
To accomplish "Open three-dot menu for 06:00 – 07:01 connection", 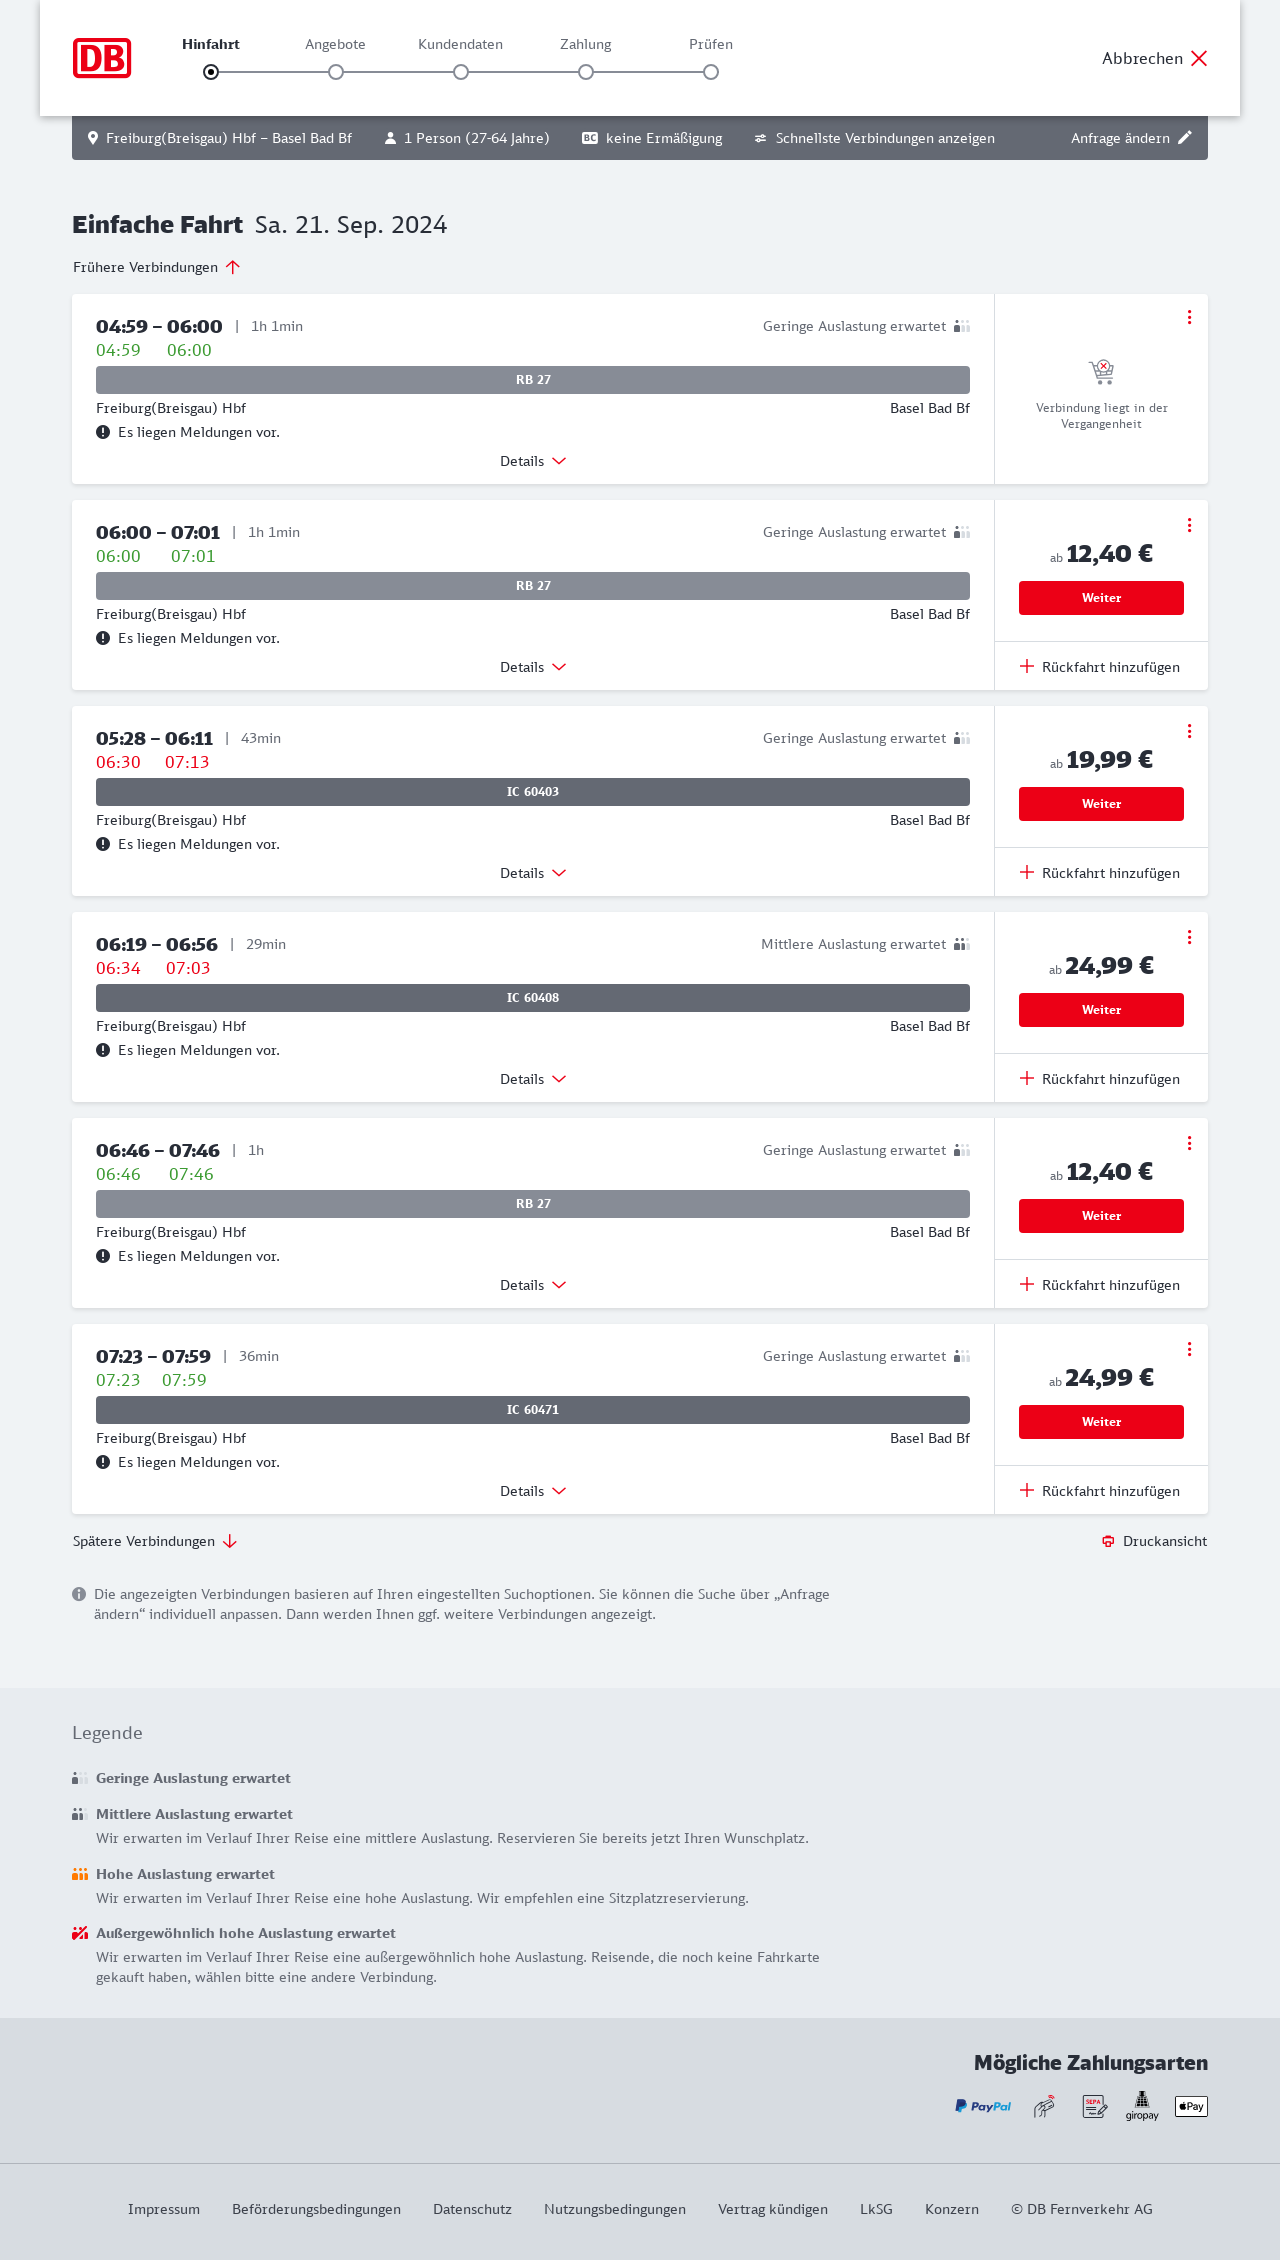I will tap(1189, 525).
